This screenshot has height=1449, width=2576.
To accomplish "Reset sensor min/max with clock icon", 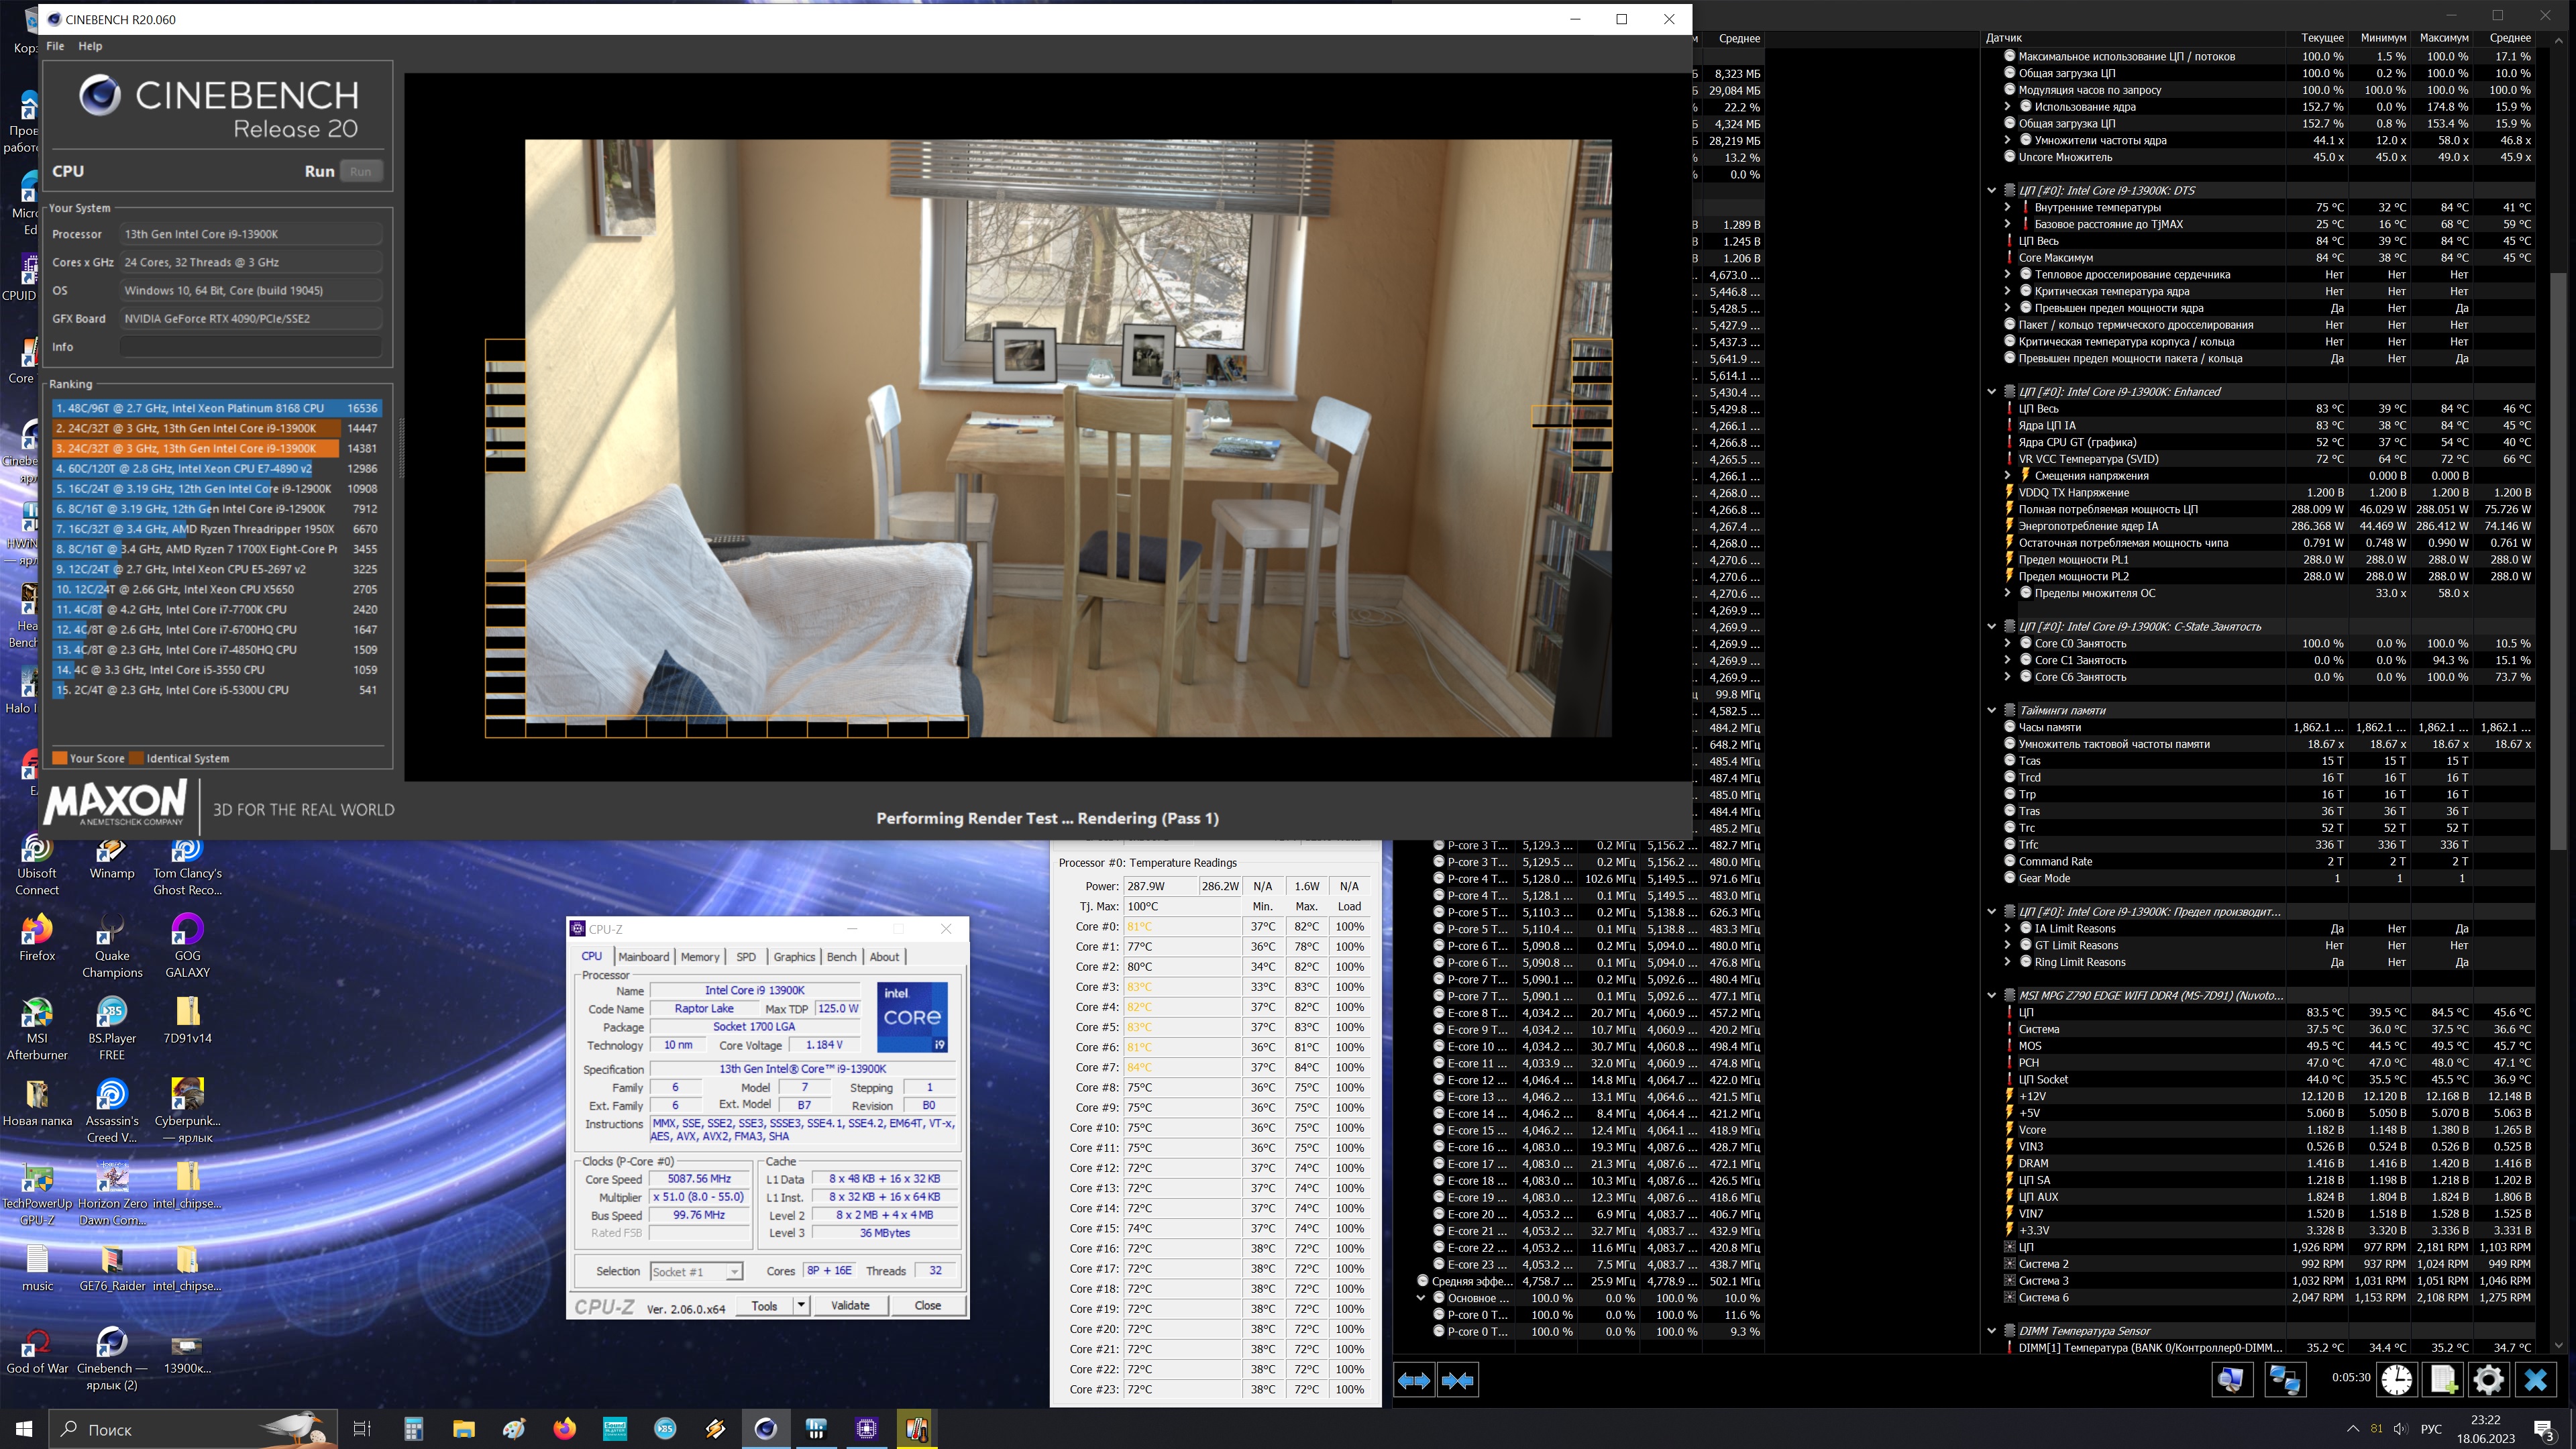I will [2396, 1380].
